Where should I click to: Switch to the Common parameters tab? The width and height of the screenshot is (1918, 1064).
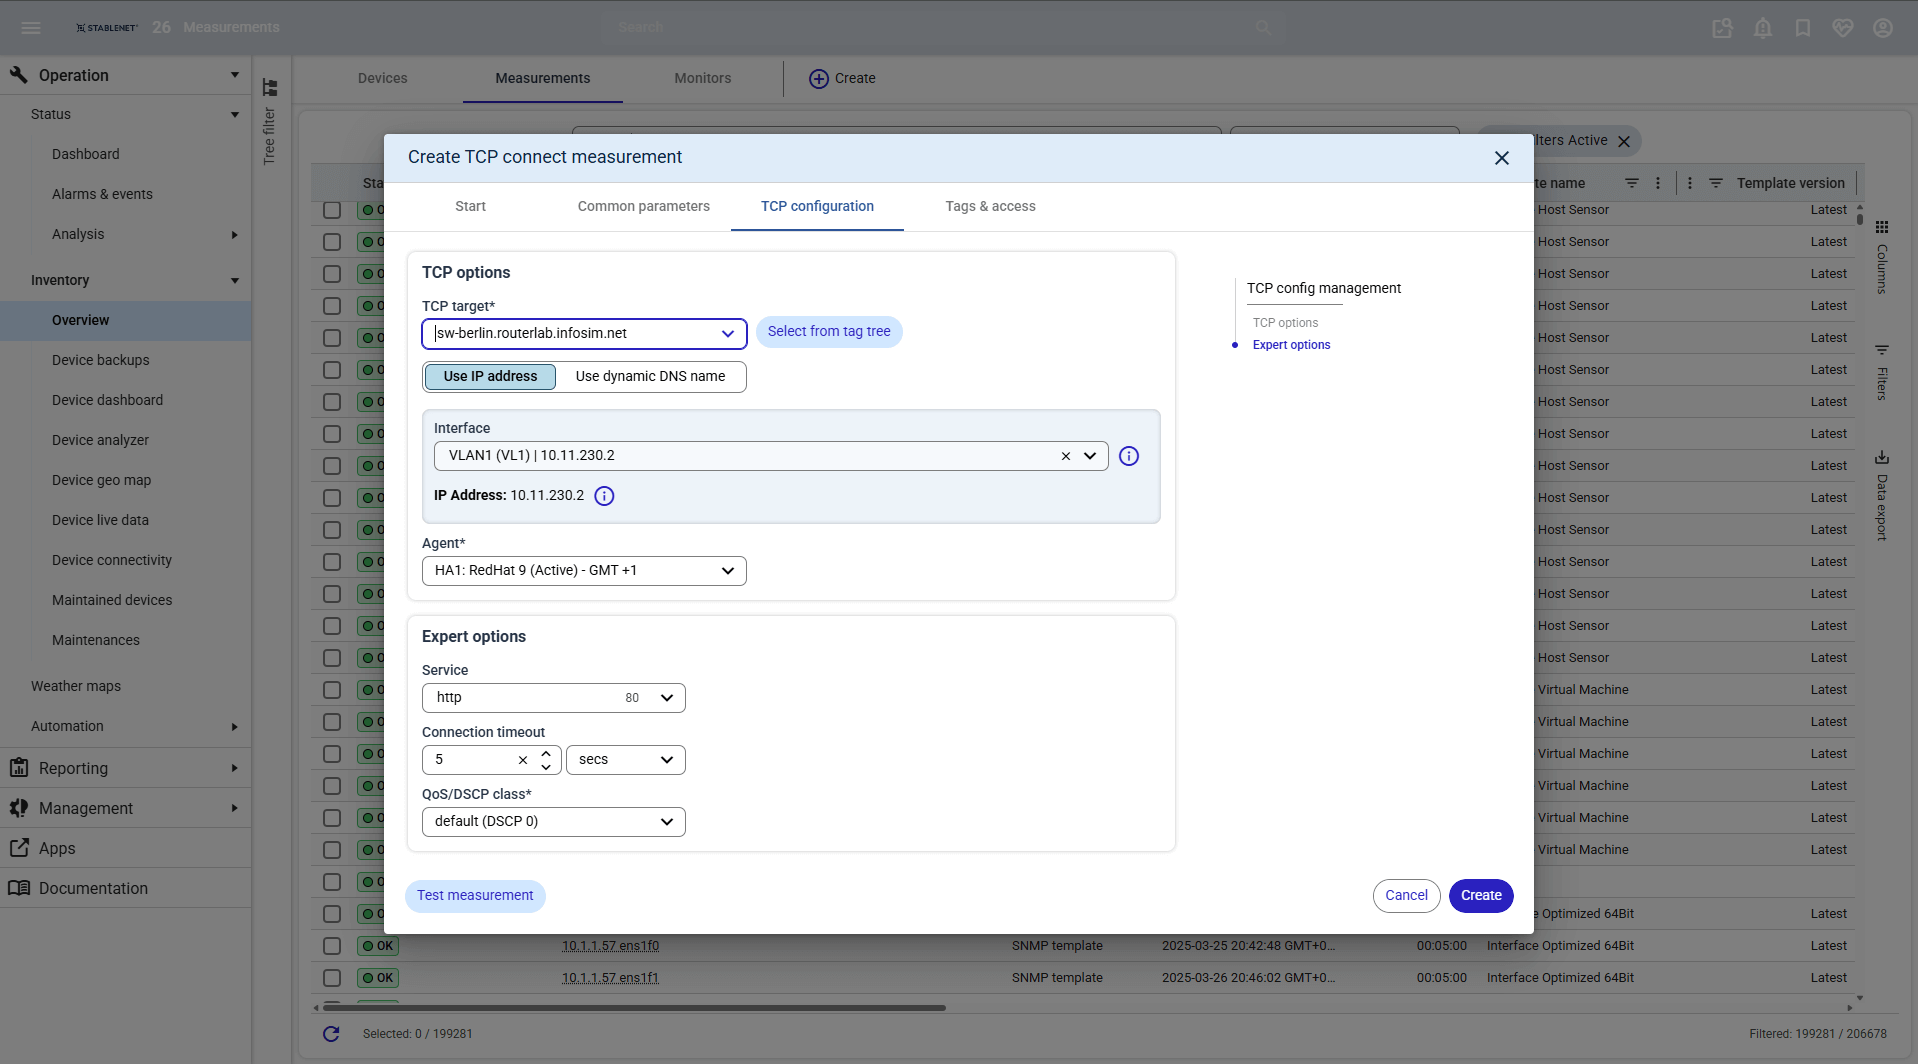click(x=643, y=206)
